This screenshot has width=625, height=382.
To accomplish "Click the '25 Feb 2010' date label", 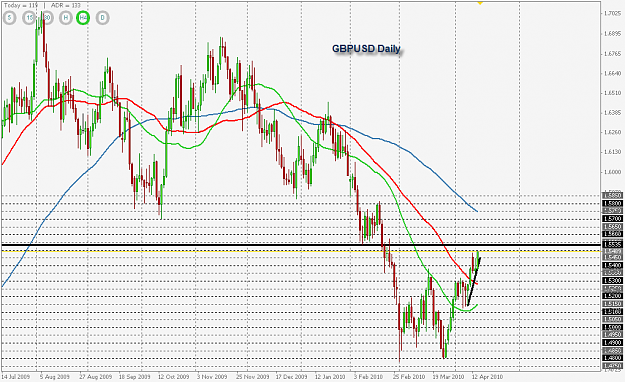I will pos(408,377).
